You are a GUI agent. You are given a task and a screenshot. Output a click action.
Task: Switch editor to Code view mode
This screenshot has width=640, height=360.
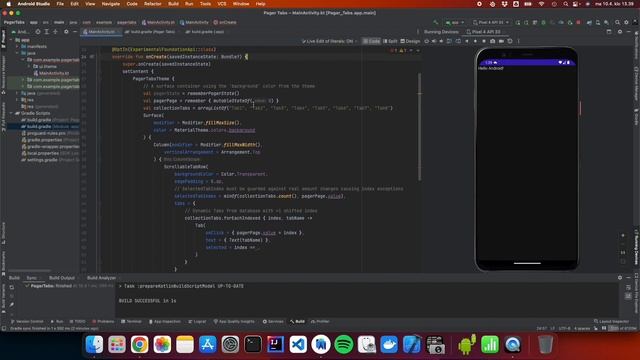[371, 41]
